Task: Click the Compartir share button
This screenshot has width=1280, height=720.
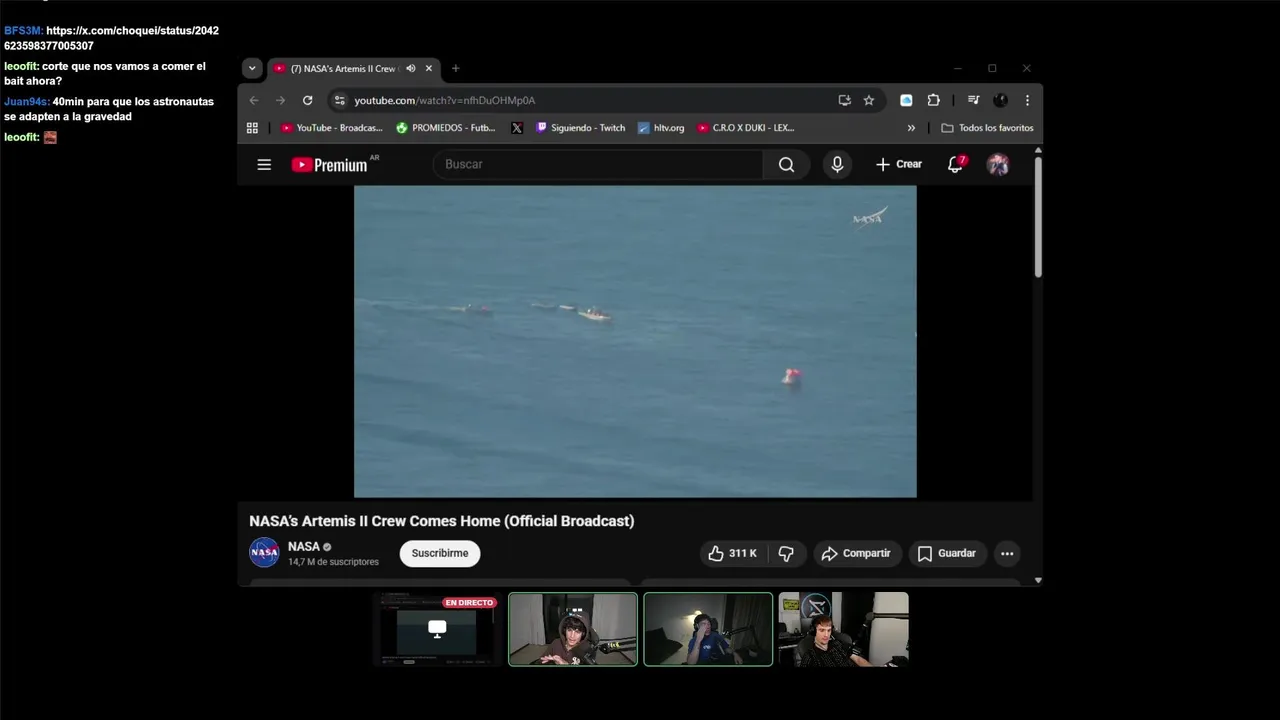Action: [856, 553]
